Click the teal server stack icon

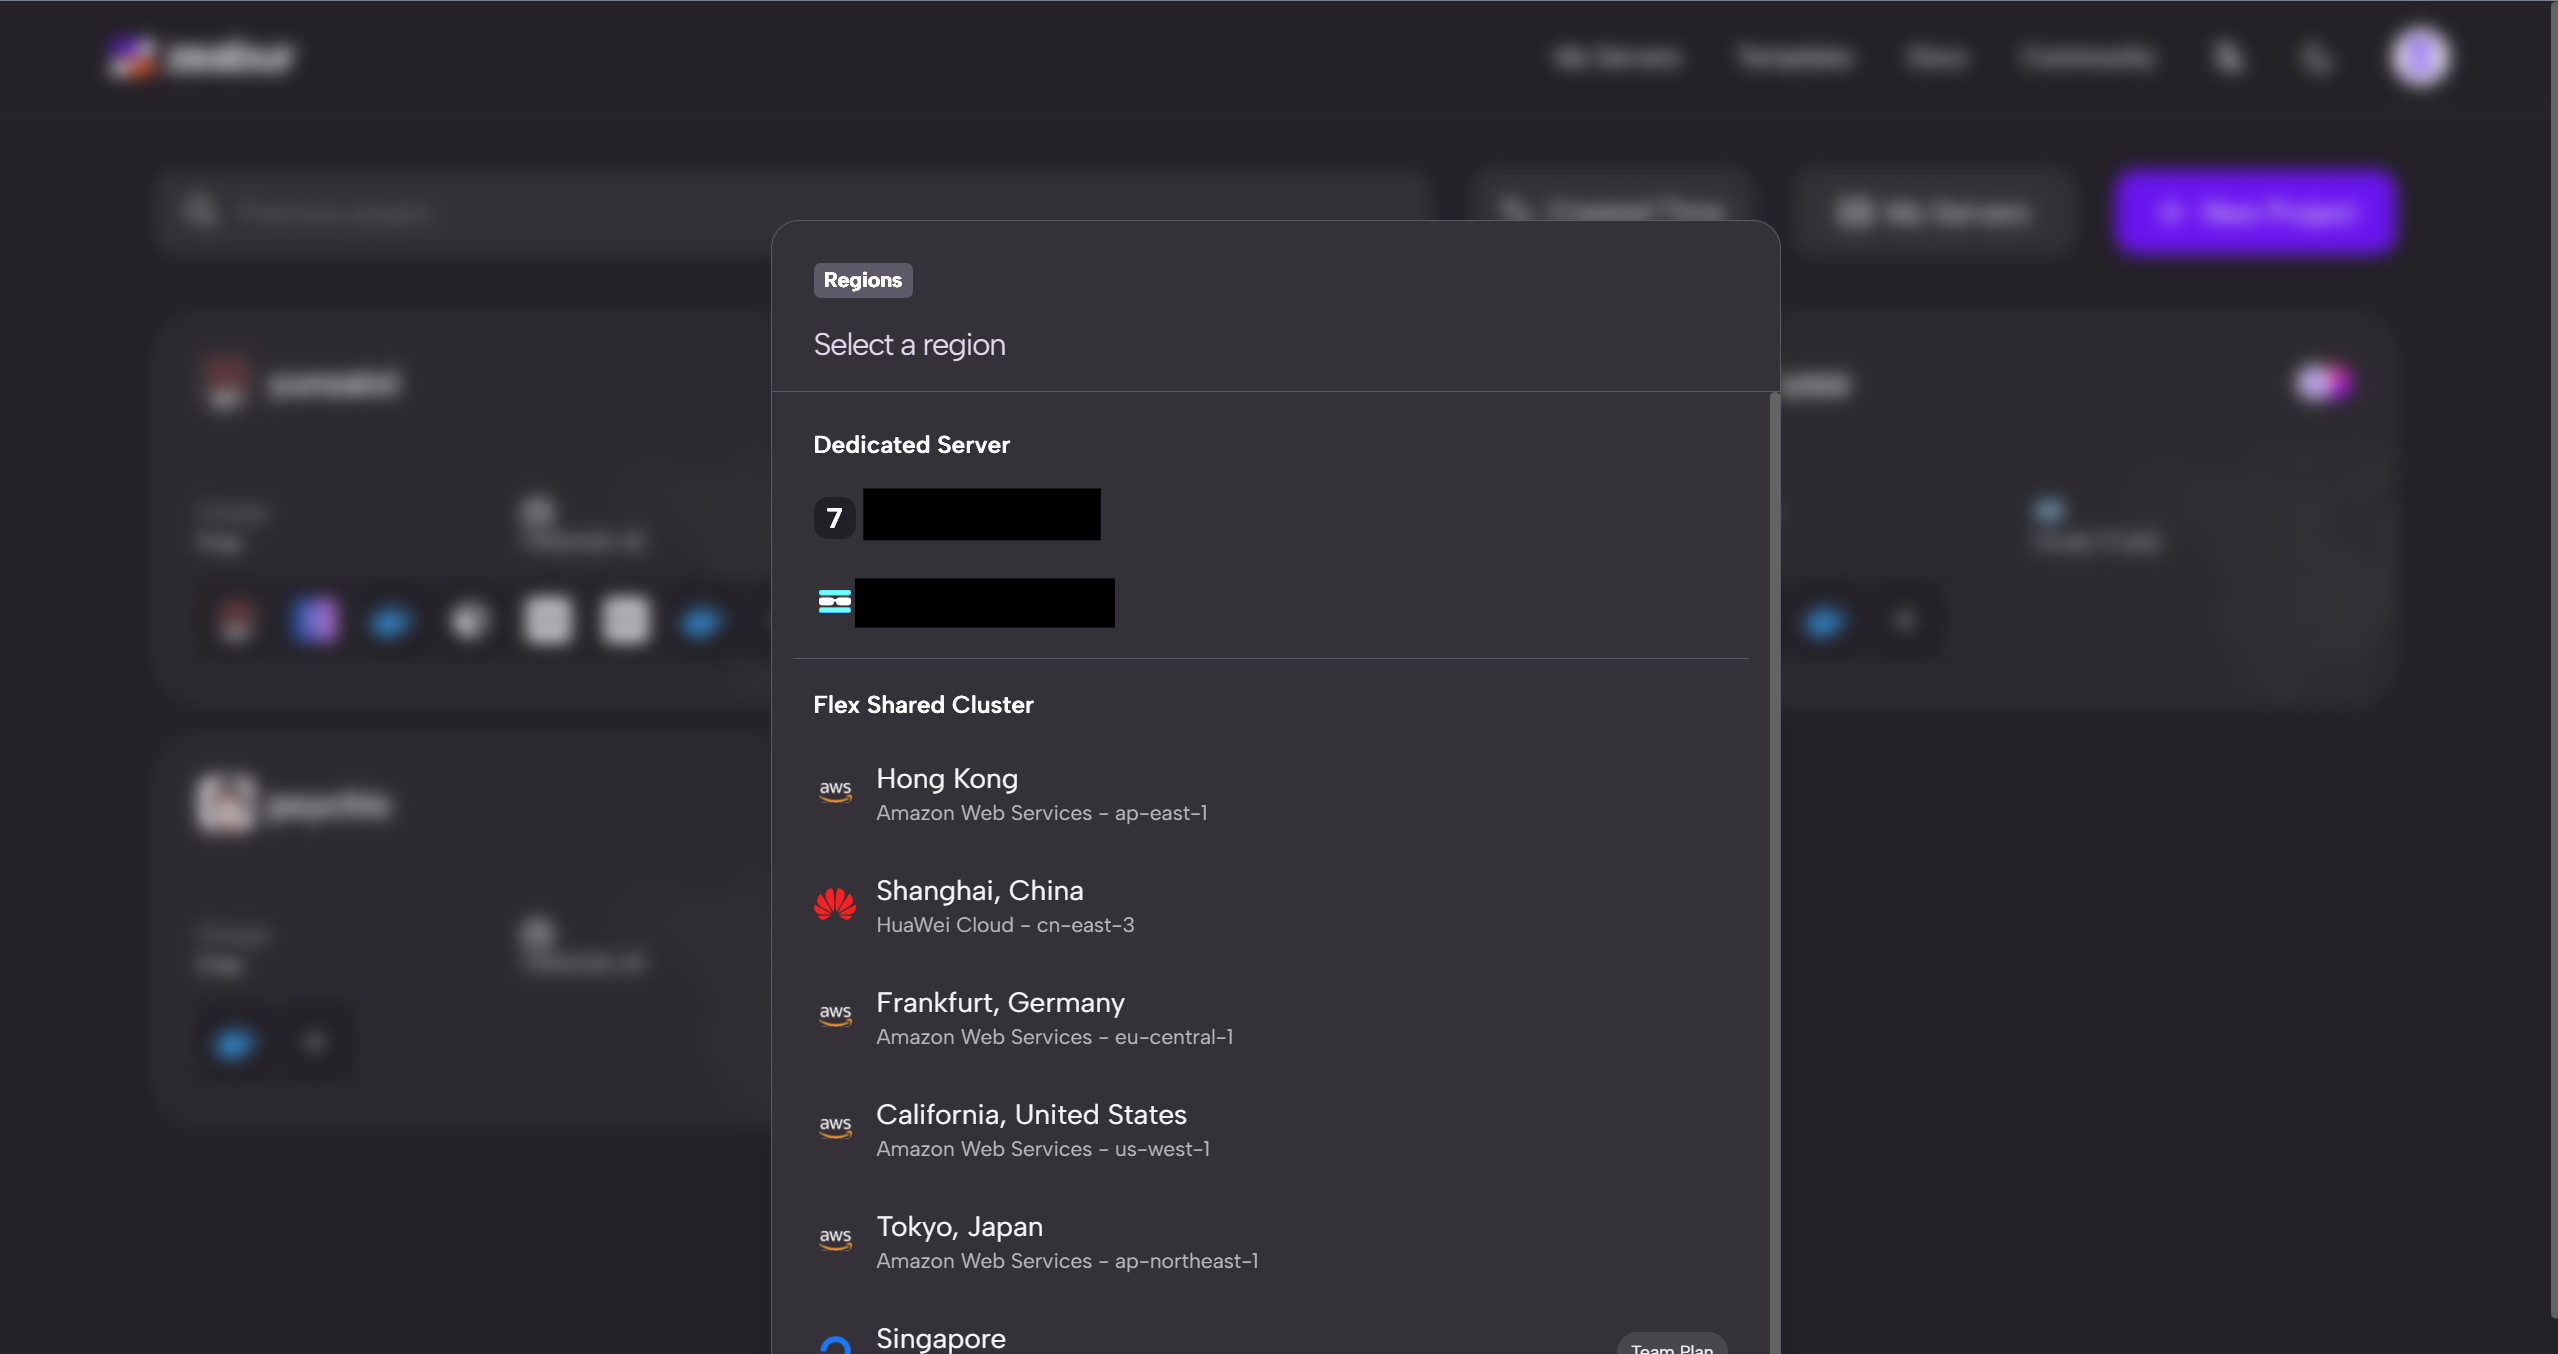[x=834, y=601]
